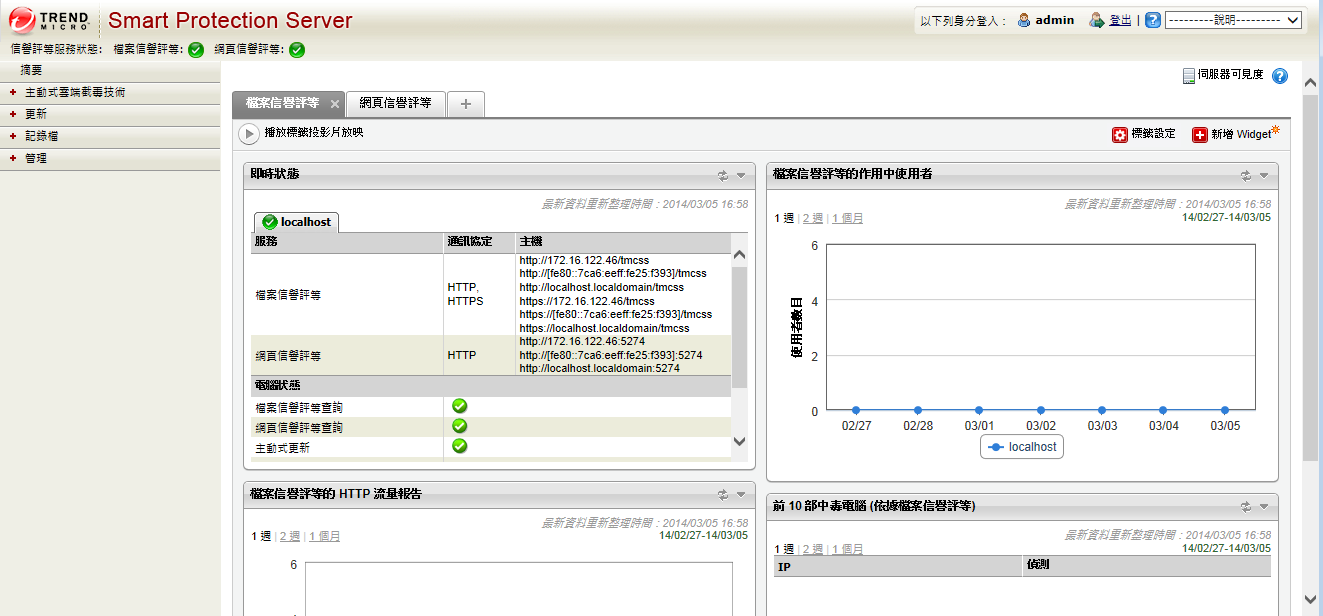Click the play tab slideshow icon
The height and width of the screenshot is (616, 1323).
click(x=249, y=134)
